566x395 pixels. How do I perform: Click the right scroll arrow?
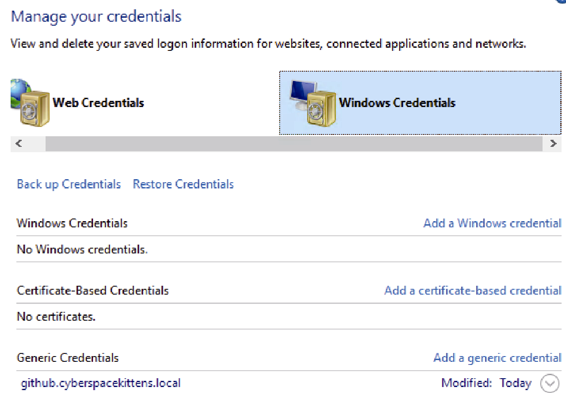553,144
